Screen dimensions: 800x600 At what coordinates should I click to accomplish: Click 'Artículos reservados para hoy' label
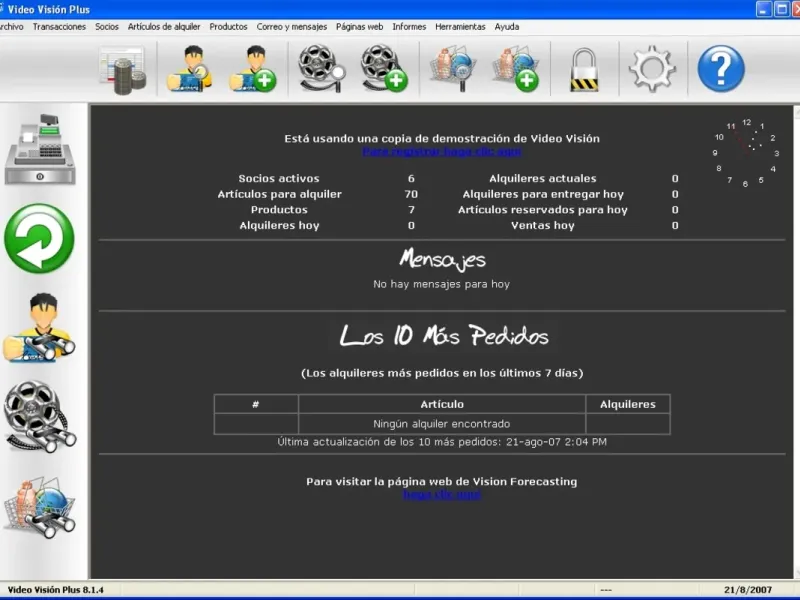click(543, 210)
